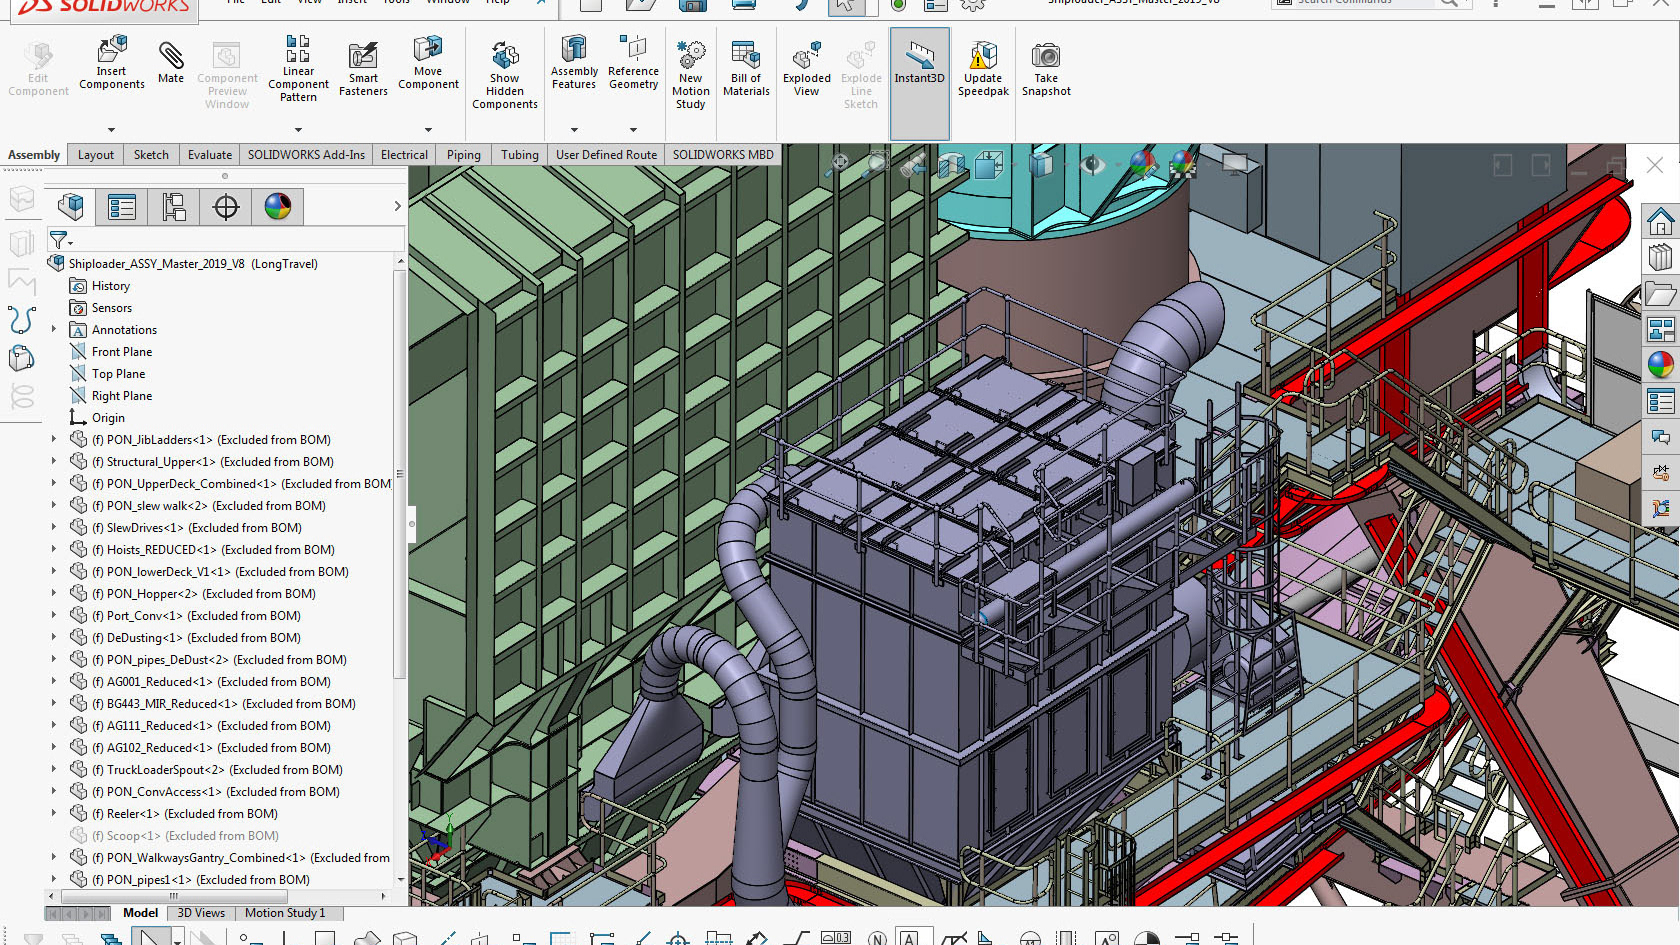Open the Custom Properties task pane

[1661, 401]
